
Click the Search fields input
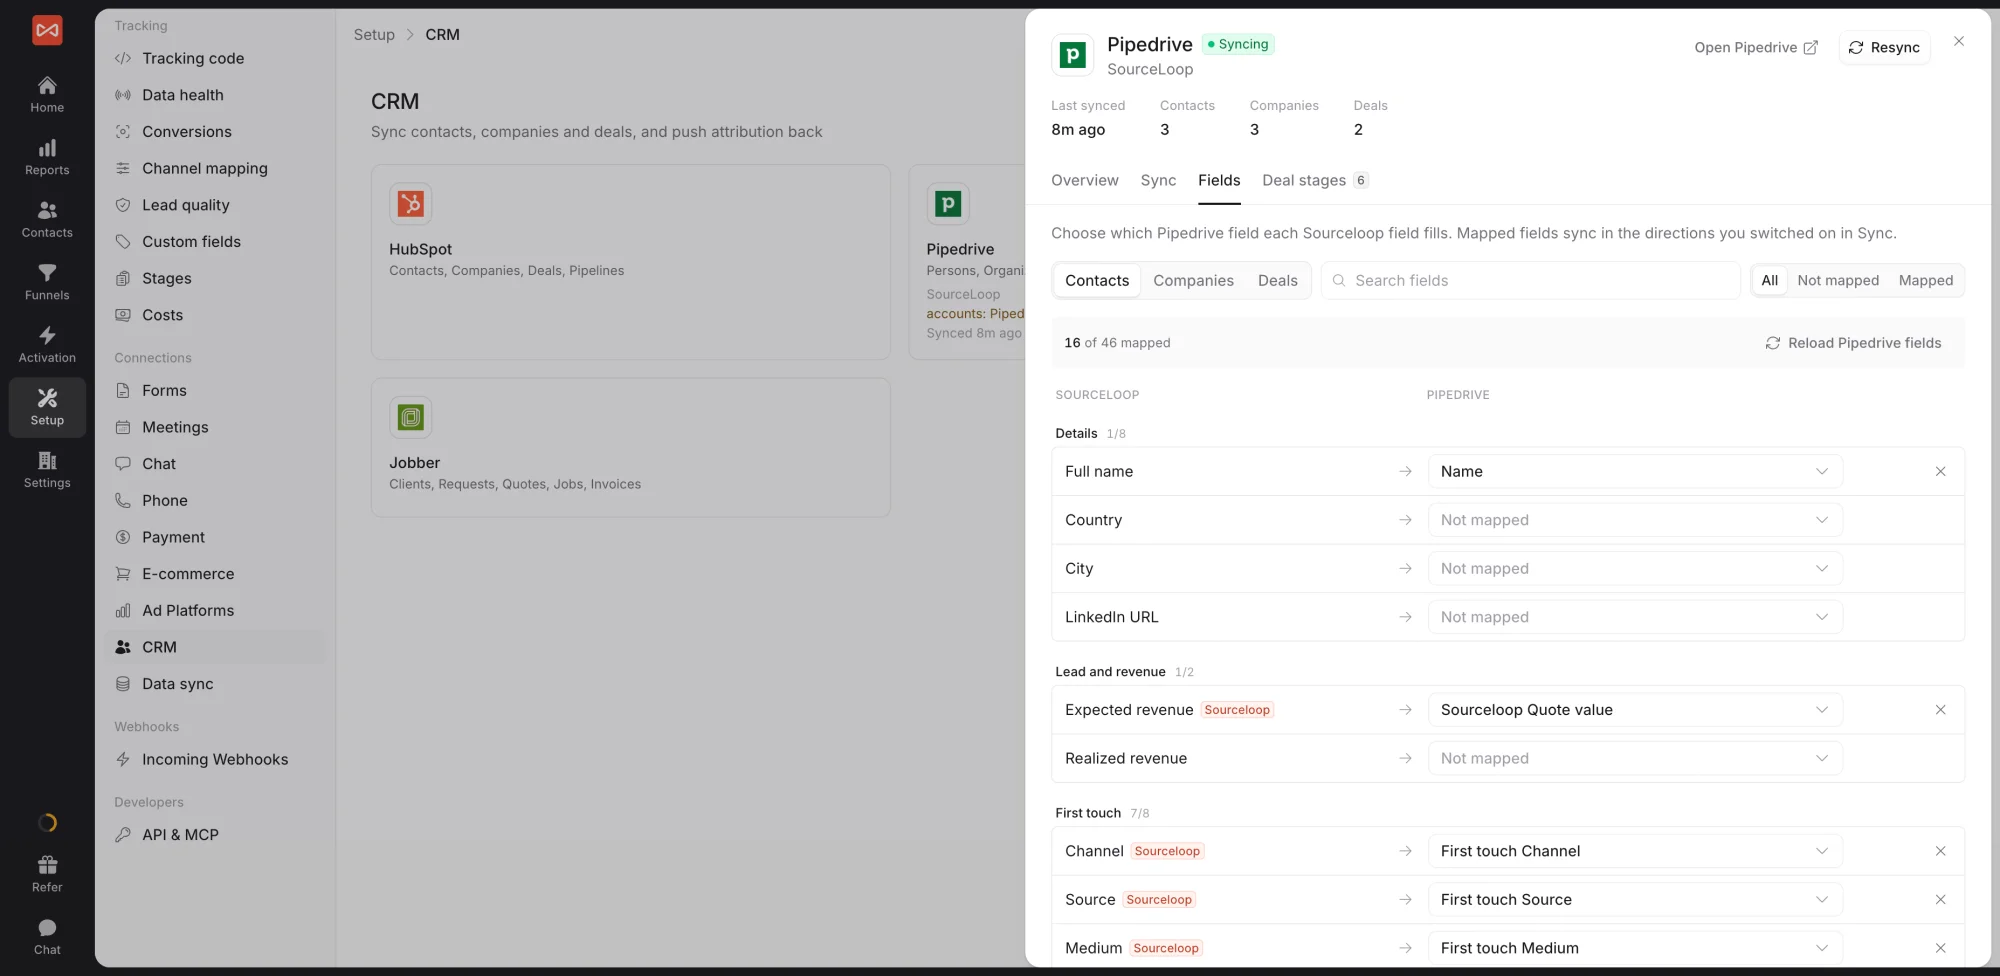tap(1530, 281)
